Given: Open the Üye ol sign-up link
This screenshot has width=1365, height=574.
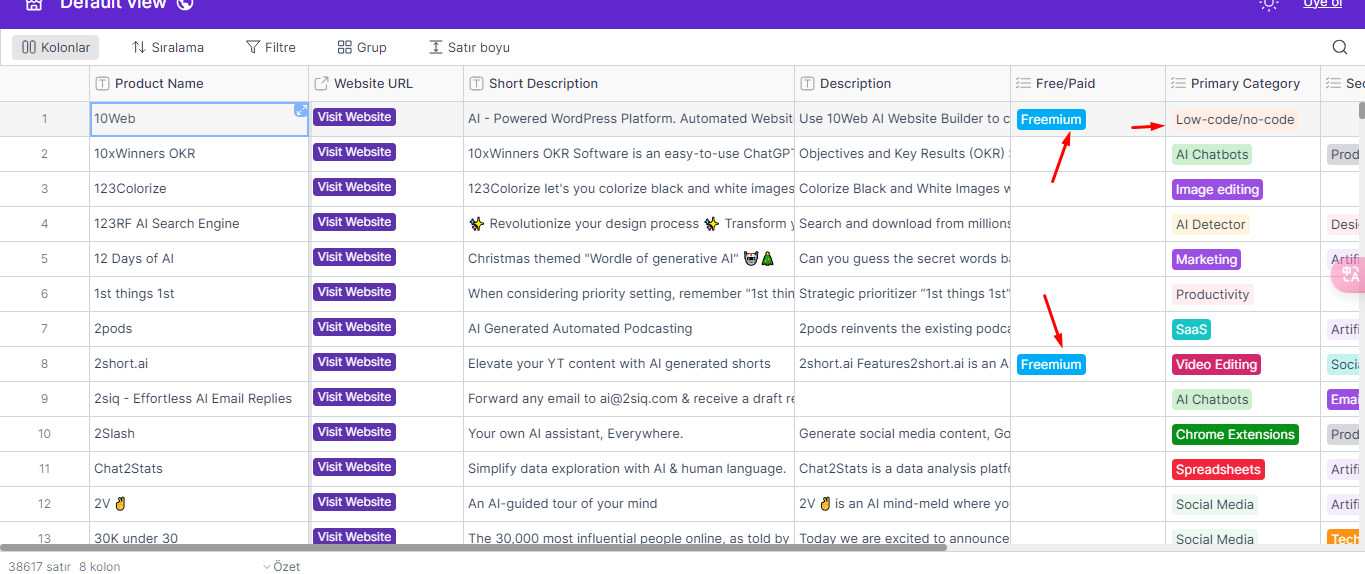Looking at the screenshot, I should coord(1322,4).
